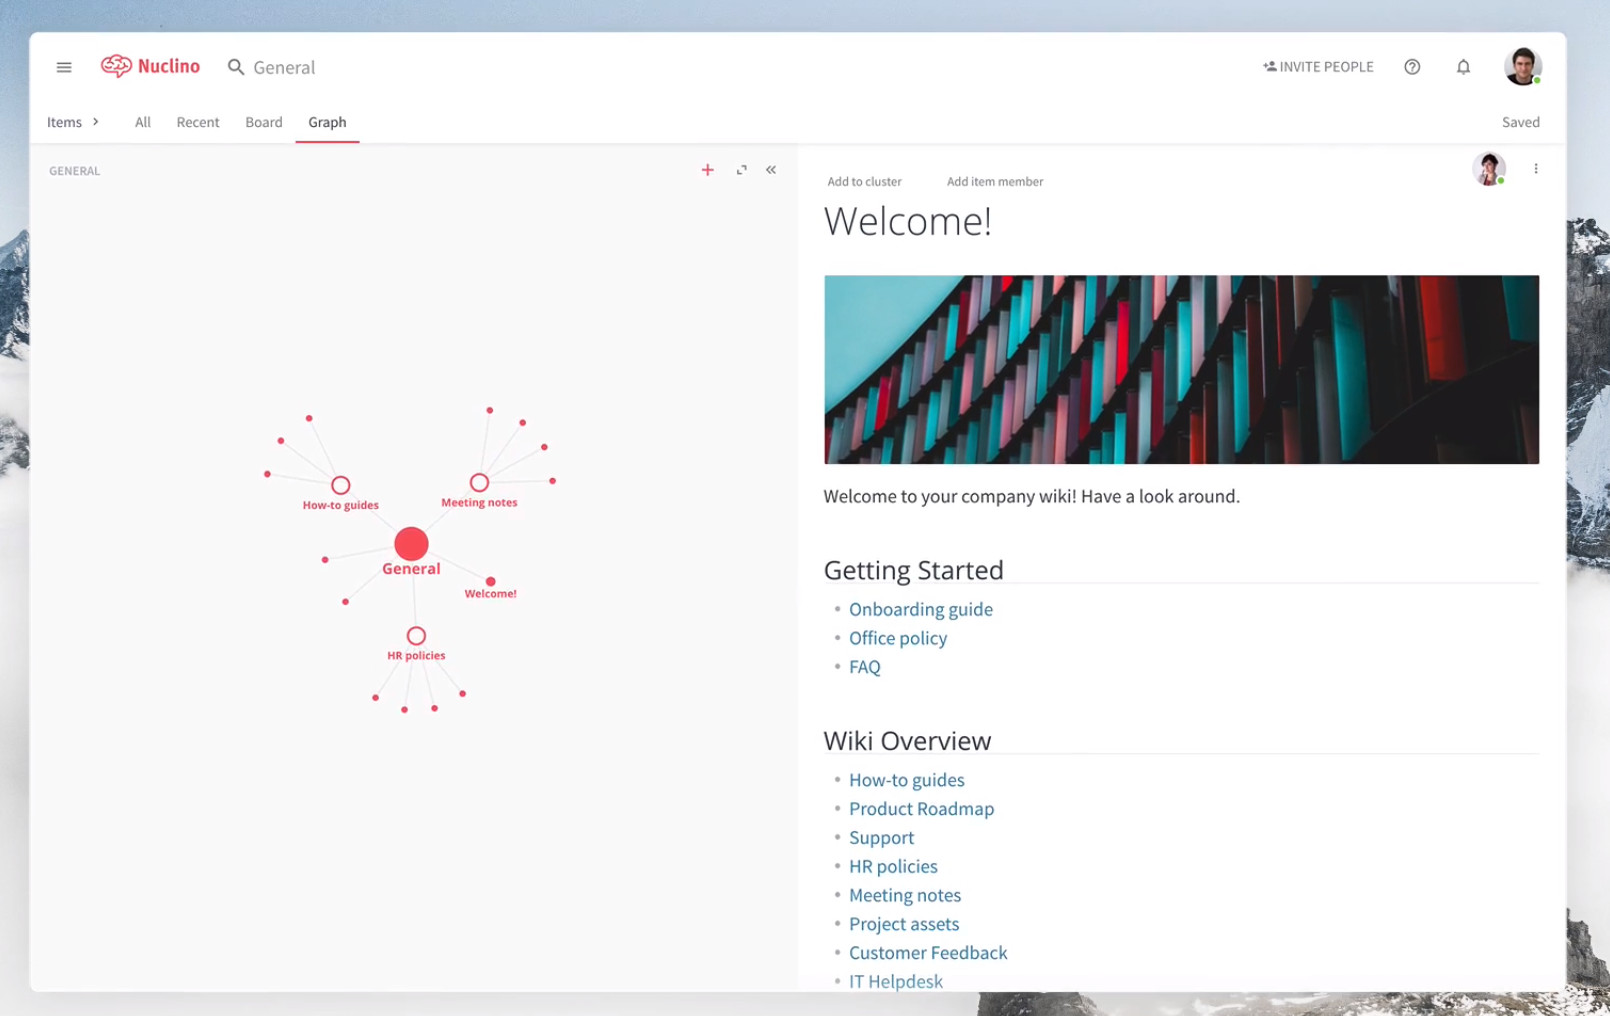Click the Saved status text
Screen dimensions: 1610x1016
[x=1520, y=122]
